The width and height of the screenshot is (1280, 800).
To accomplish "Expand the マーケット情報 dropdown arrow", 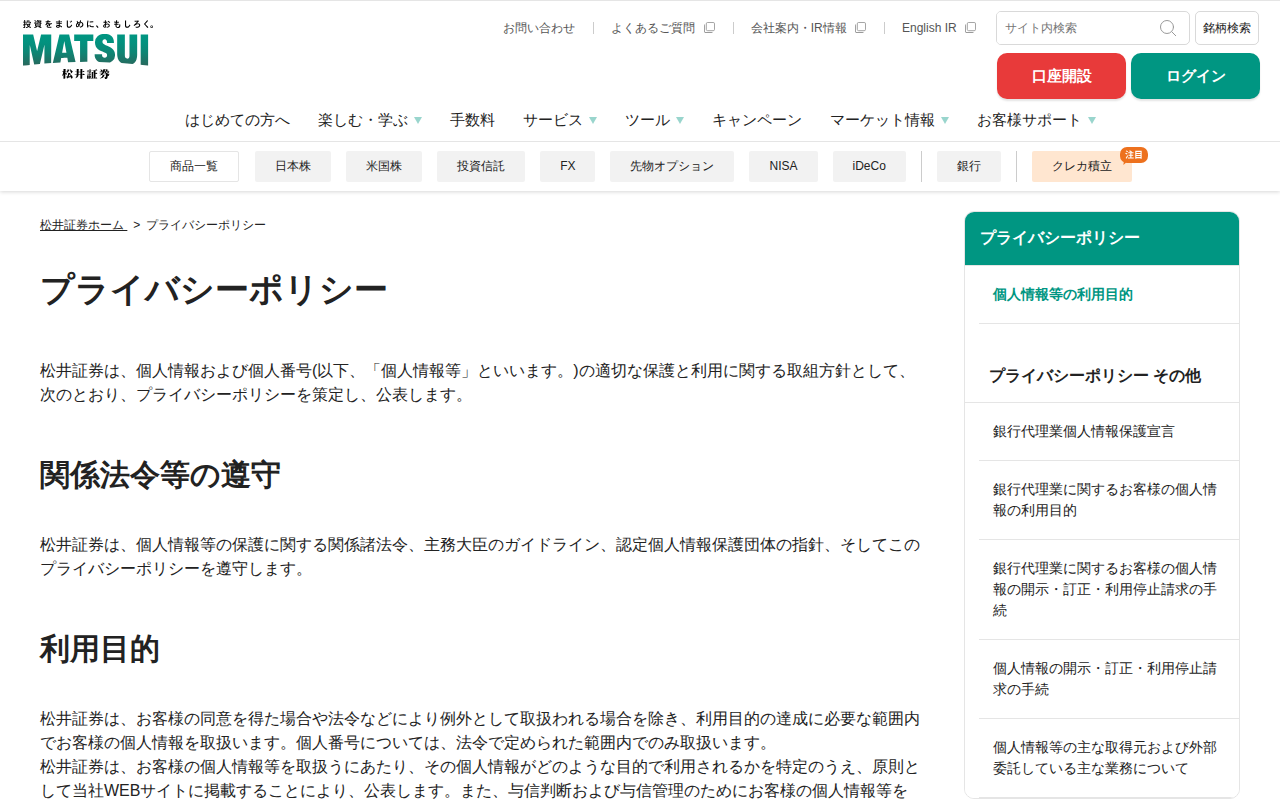I will (945, 120).
